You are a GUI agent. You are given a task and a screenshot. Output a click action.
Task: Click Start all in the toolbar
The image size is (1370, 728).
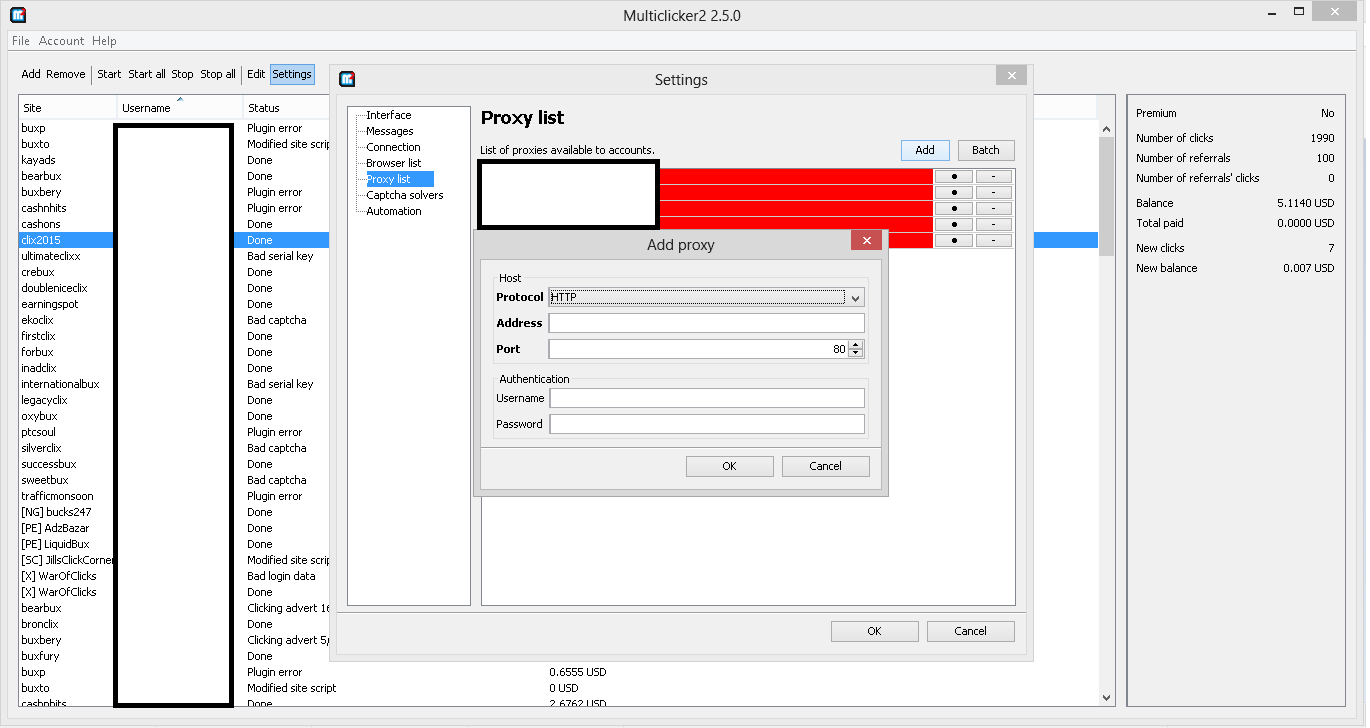(x=146, y=73)
